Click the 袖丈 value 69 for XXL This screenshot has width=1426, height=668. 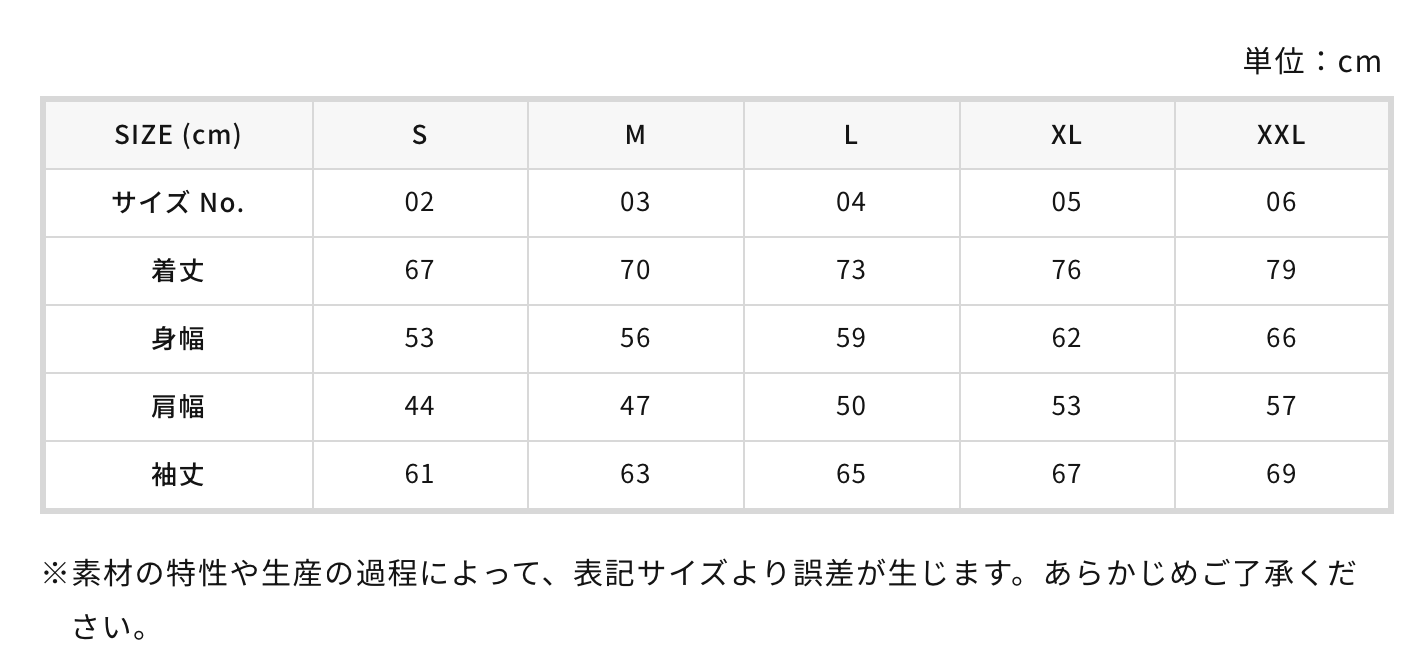pos(1281,474)
